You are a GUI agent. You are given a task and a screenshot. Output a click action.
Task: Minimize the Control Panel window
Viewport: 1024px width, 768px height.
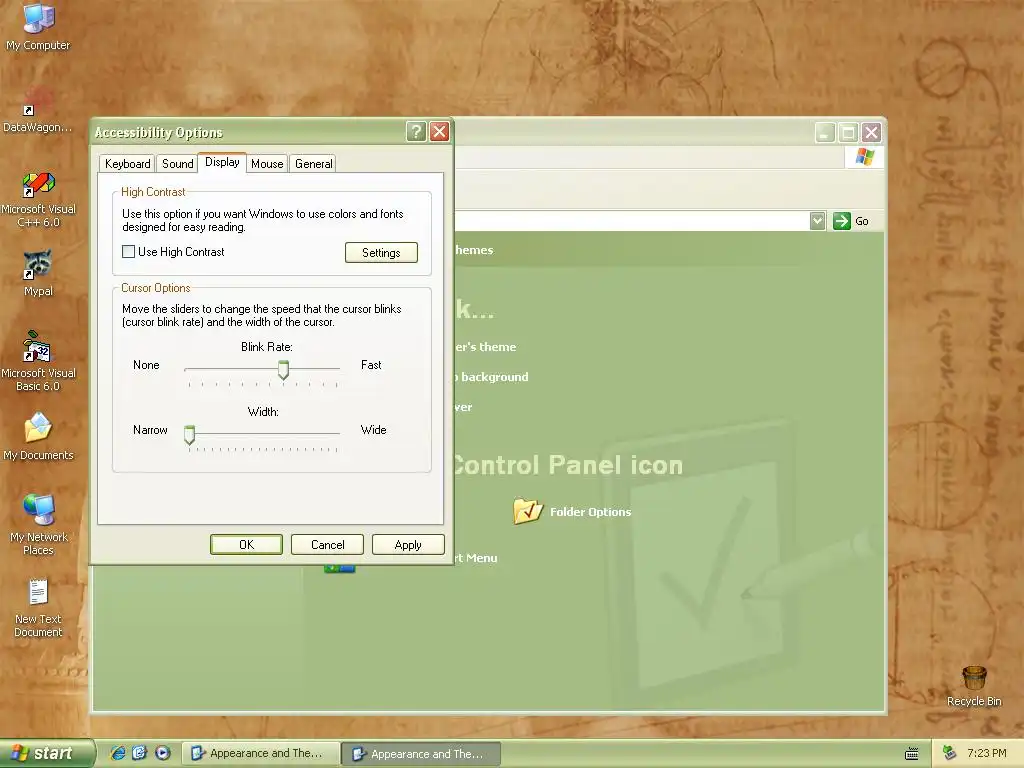pos(825,133)
